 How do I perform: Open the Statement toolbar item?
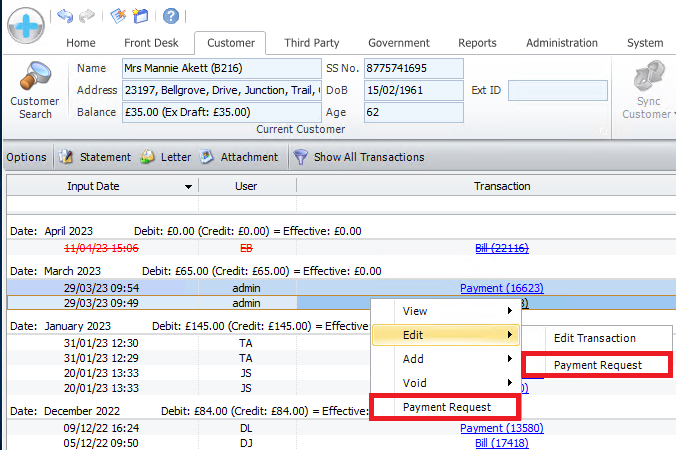(95, 157)
